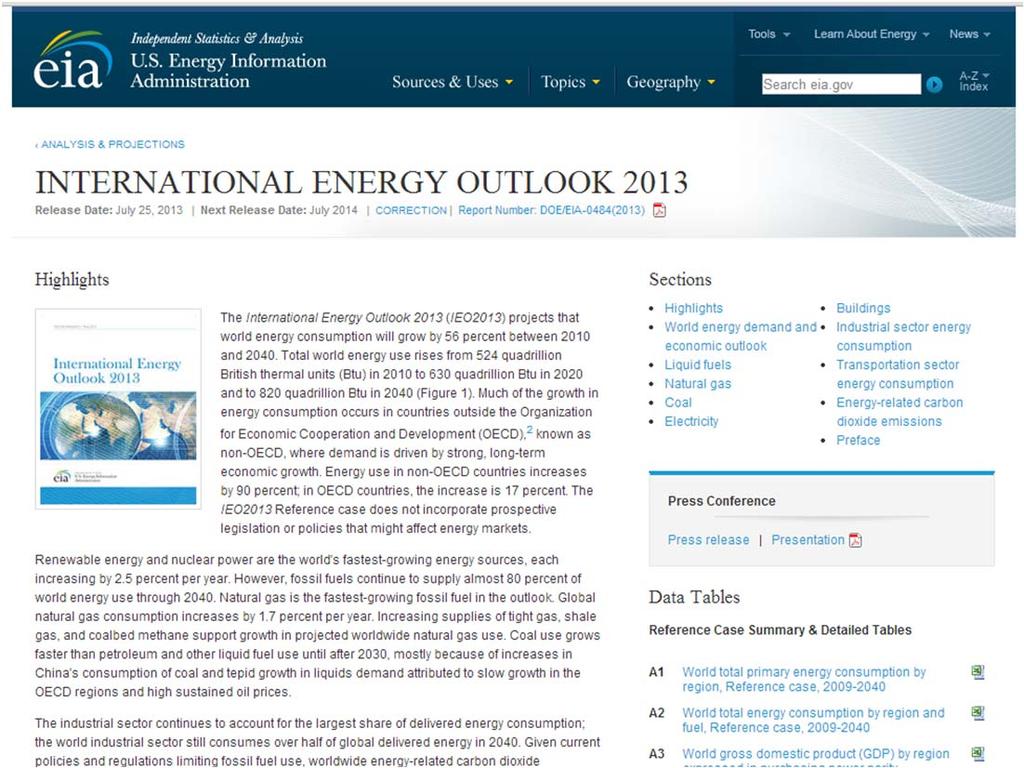
Task: Go to Energy-related carbon dioxide emissions
Action: point(900,412)
